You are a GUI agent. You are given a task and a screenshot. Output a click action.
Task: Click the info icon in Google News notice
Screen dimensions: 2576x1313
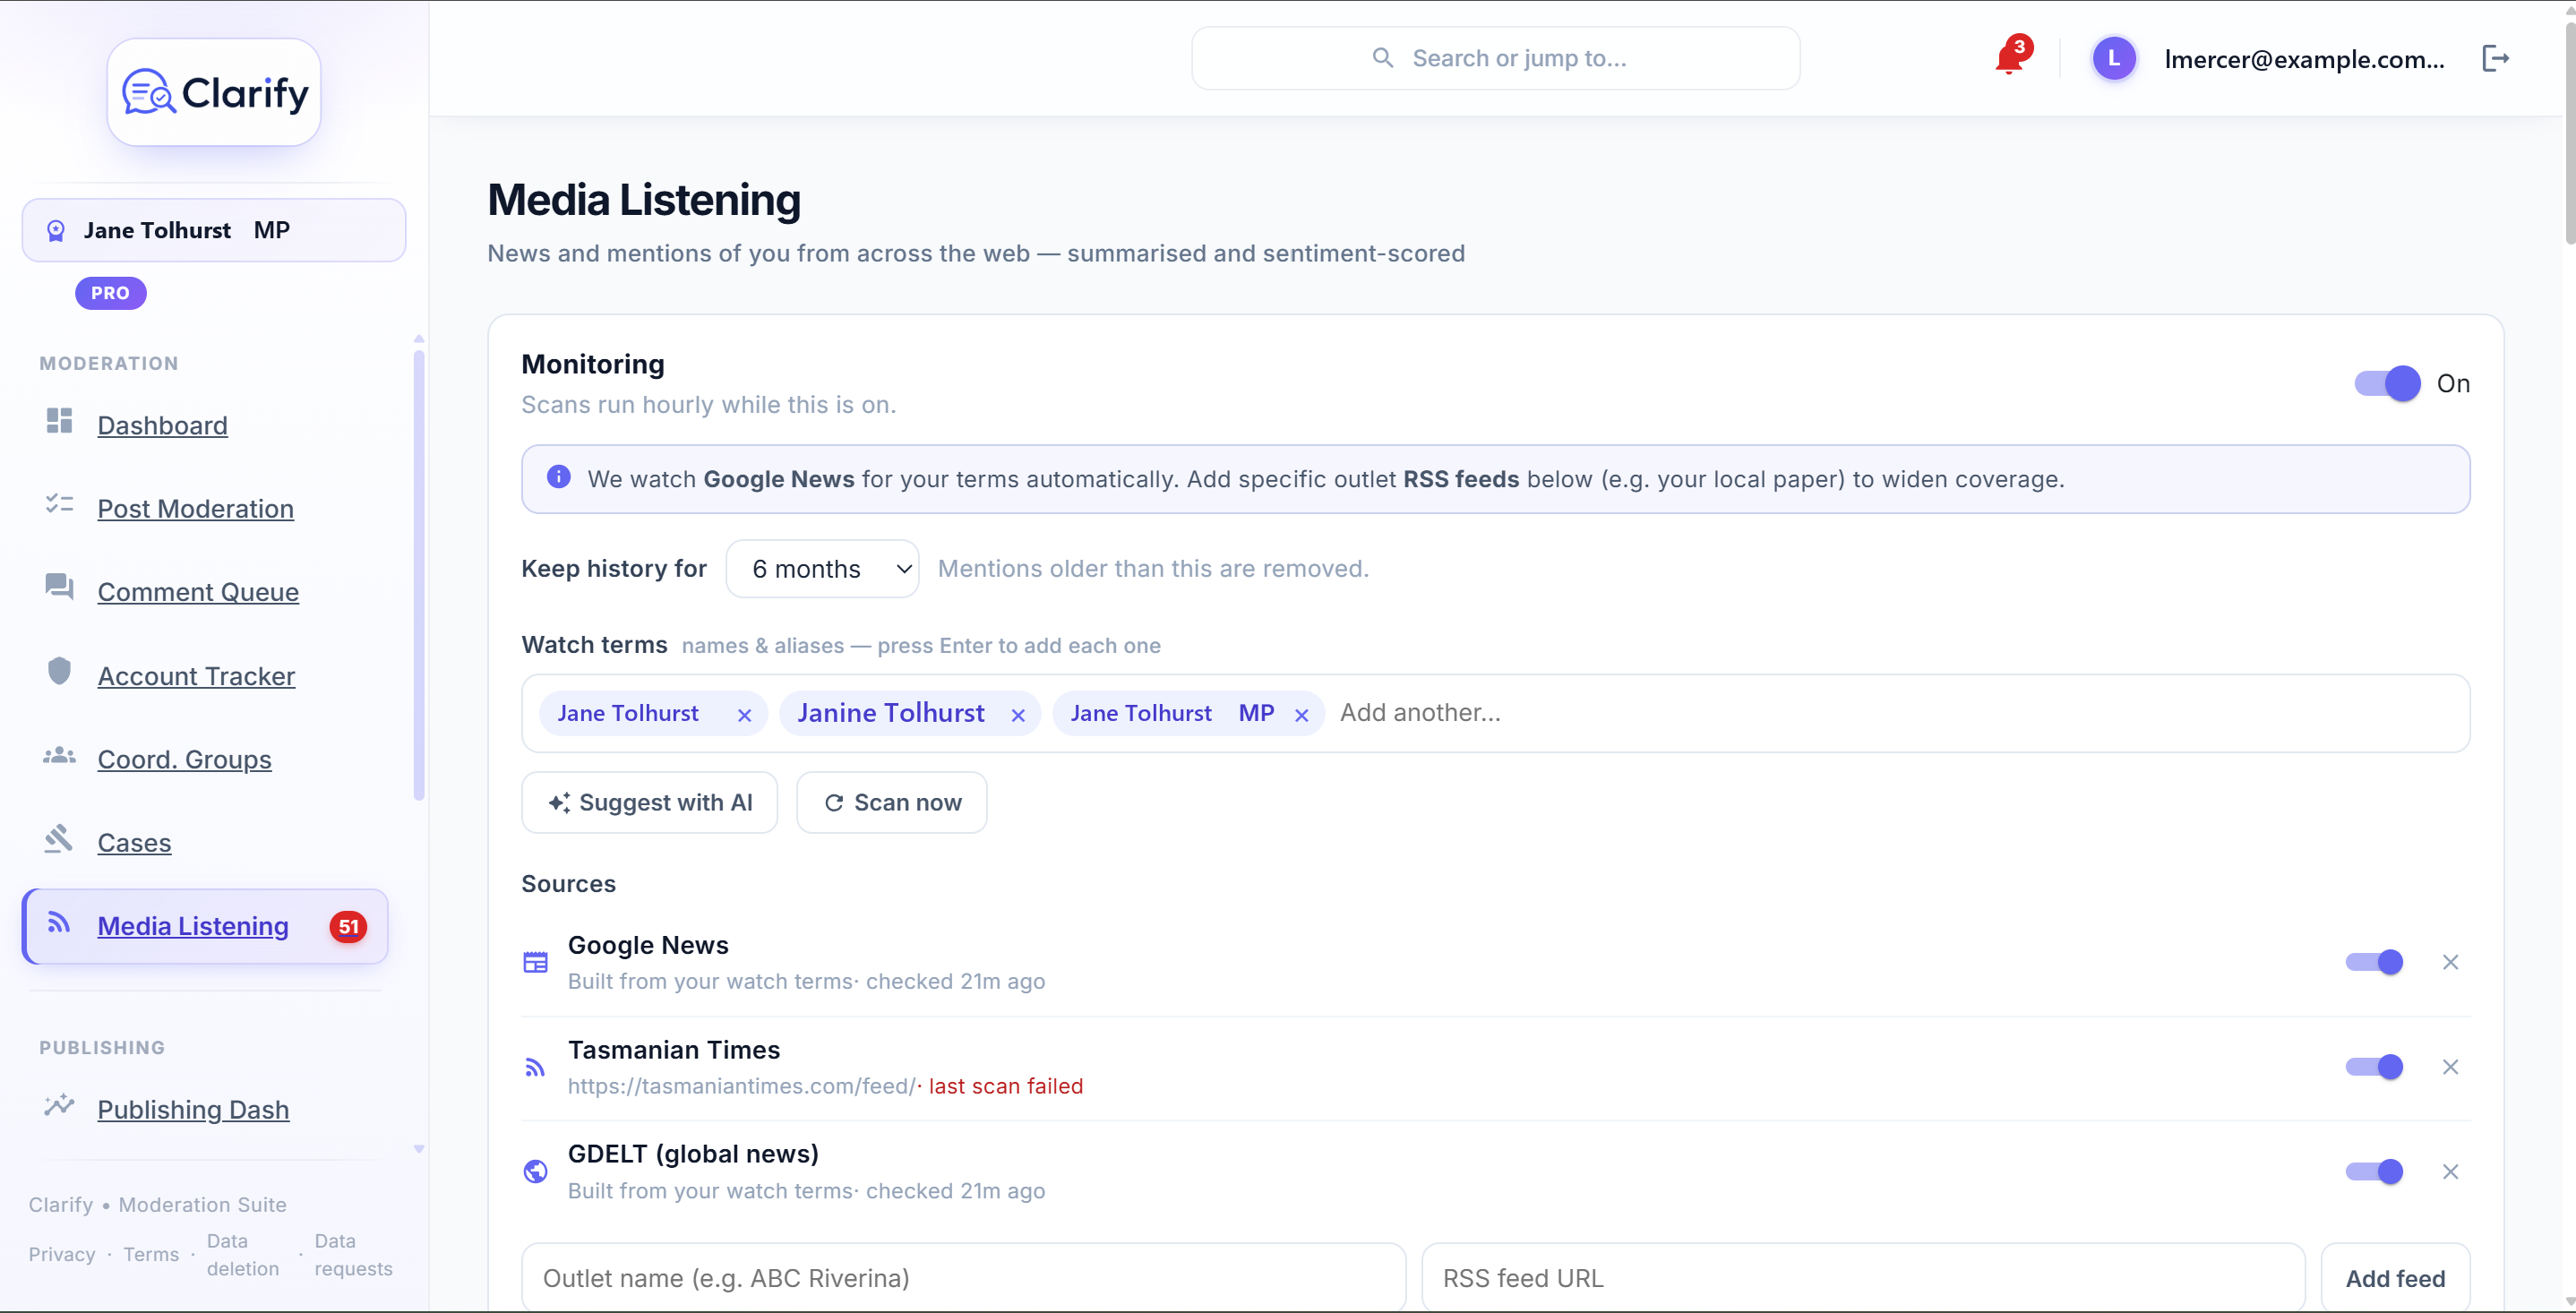(559, 477)
